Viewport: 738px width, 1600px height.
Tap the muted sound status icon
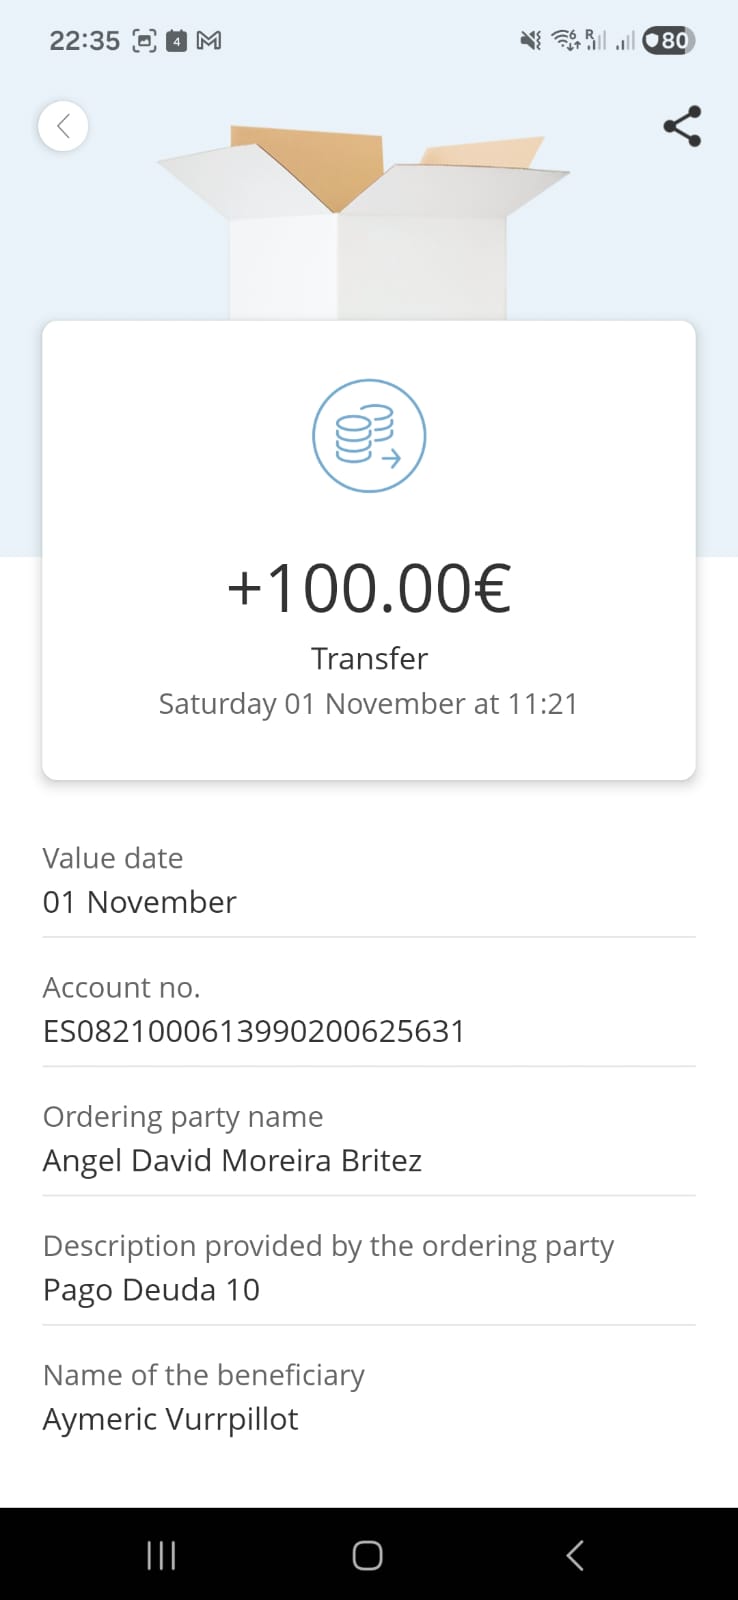pos(531,41)
